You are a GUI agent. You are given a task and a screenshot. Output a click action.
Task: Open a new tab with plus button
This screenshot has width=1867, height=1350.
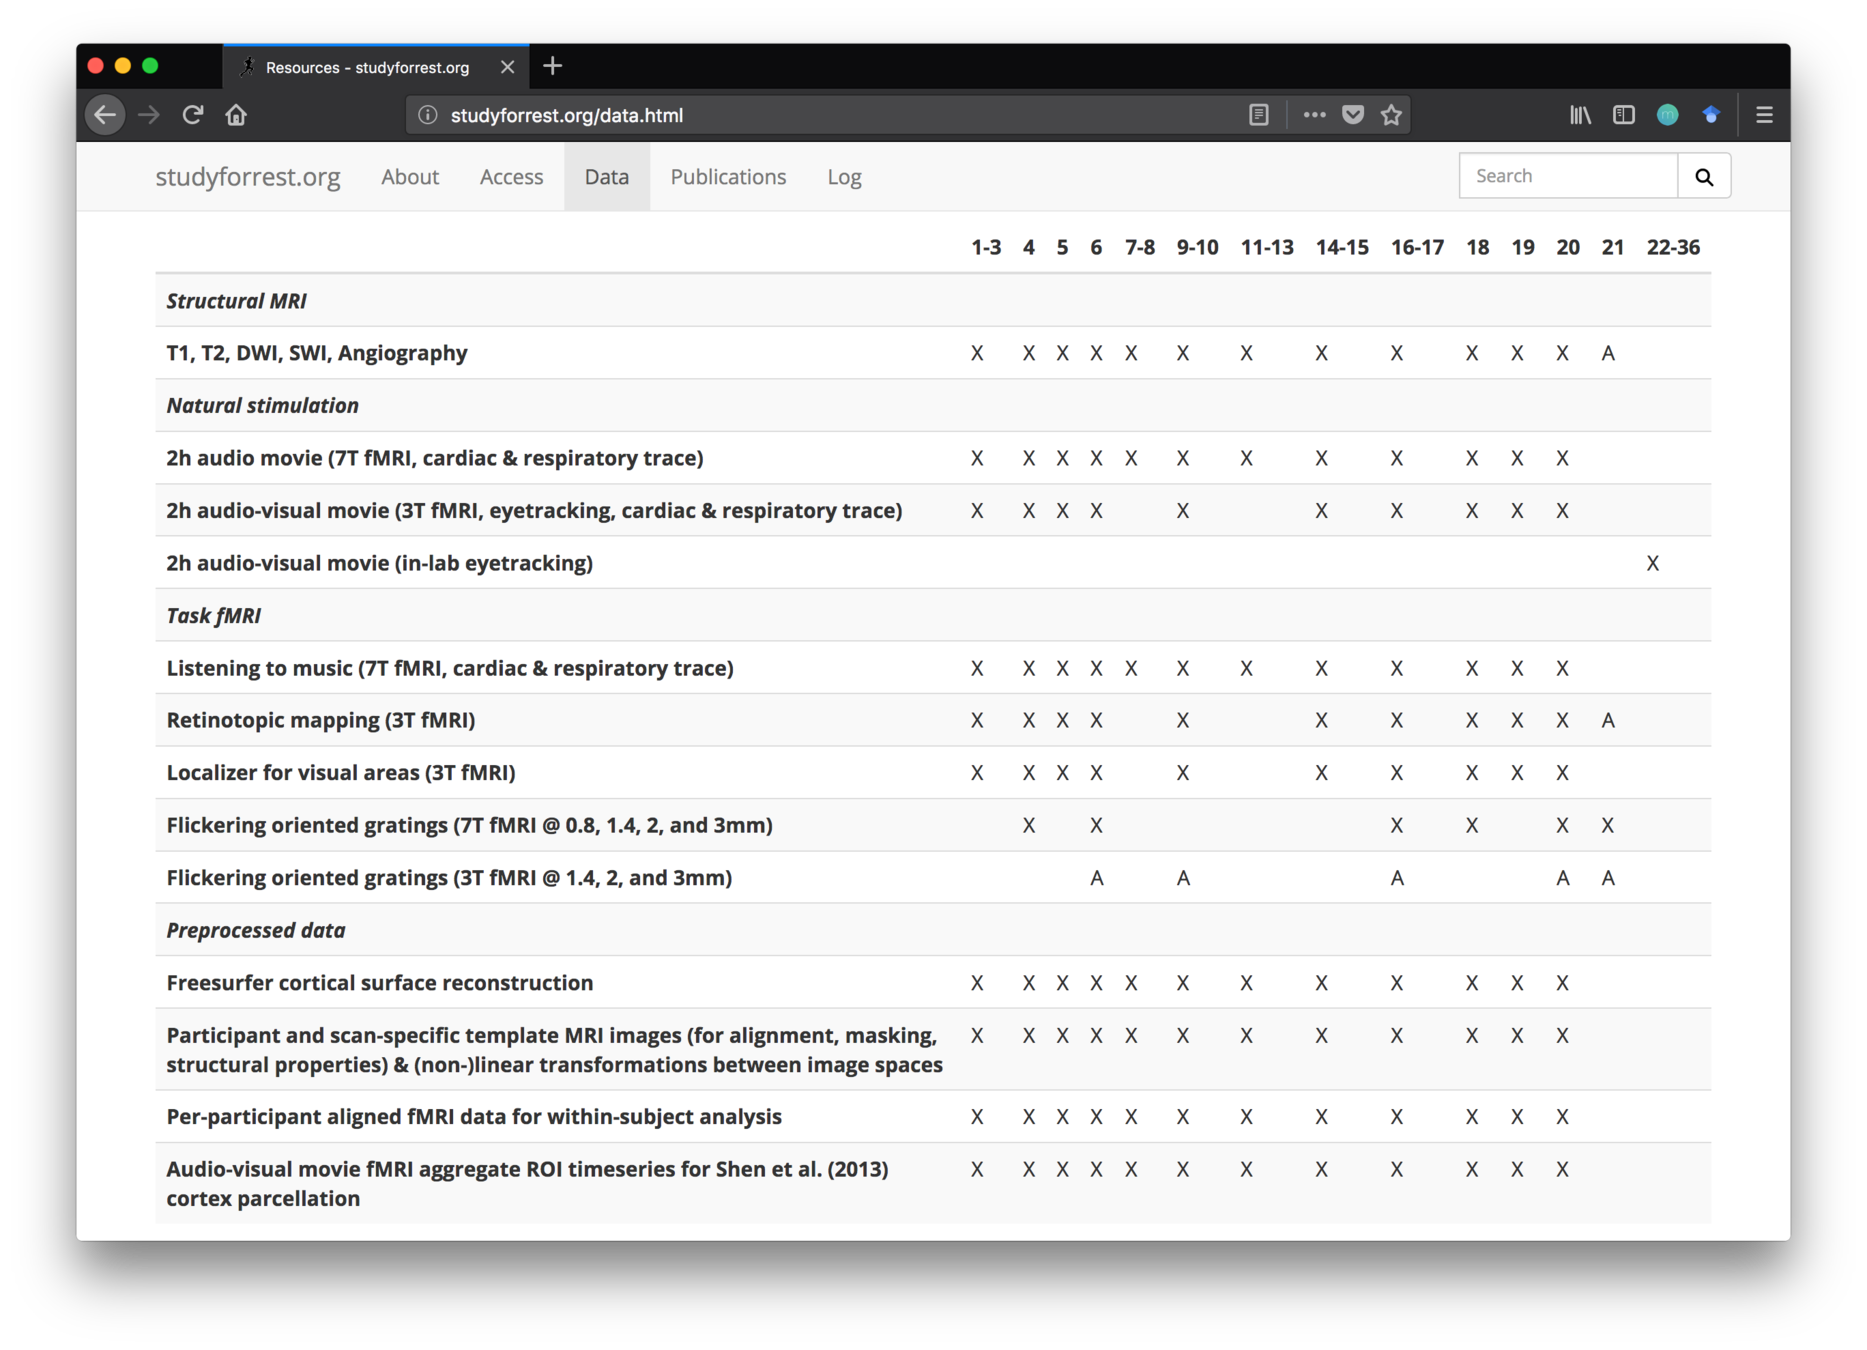click(x=553, y=66)
